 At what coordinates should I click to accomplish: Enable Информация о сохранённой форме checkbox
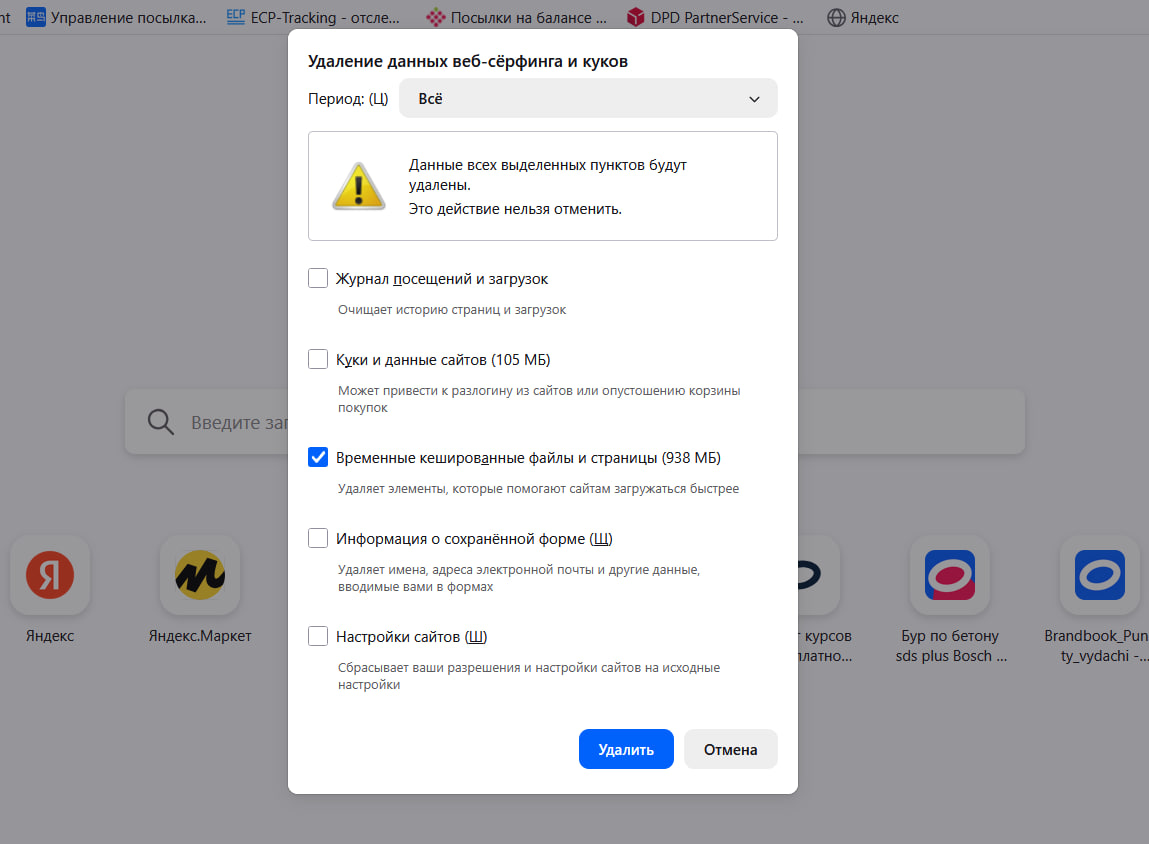pyautogui.click(x=318, y=538)
